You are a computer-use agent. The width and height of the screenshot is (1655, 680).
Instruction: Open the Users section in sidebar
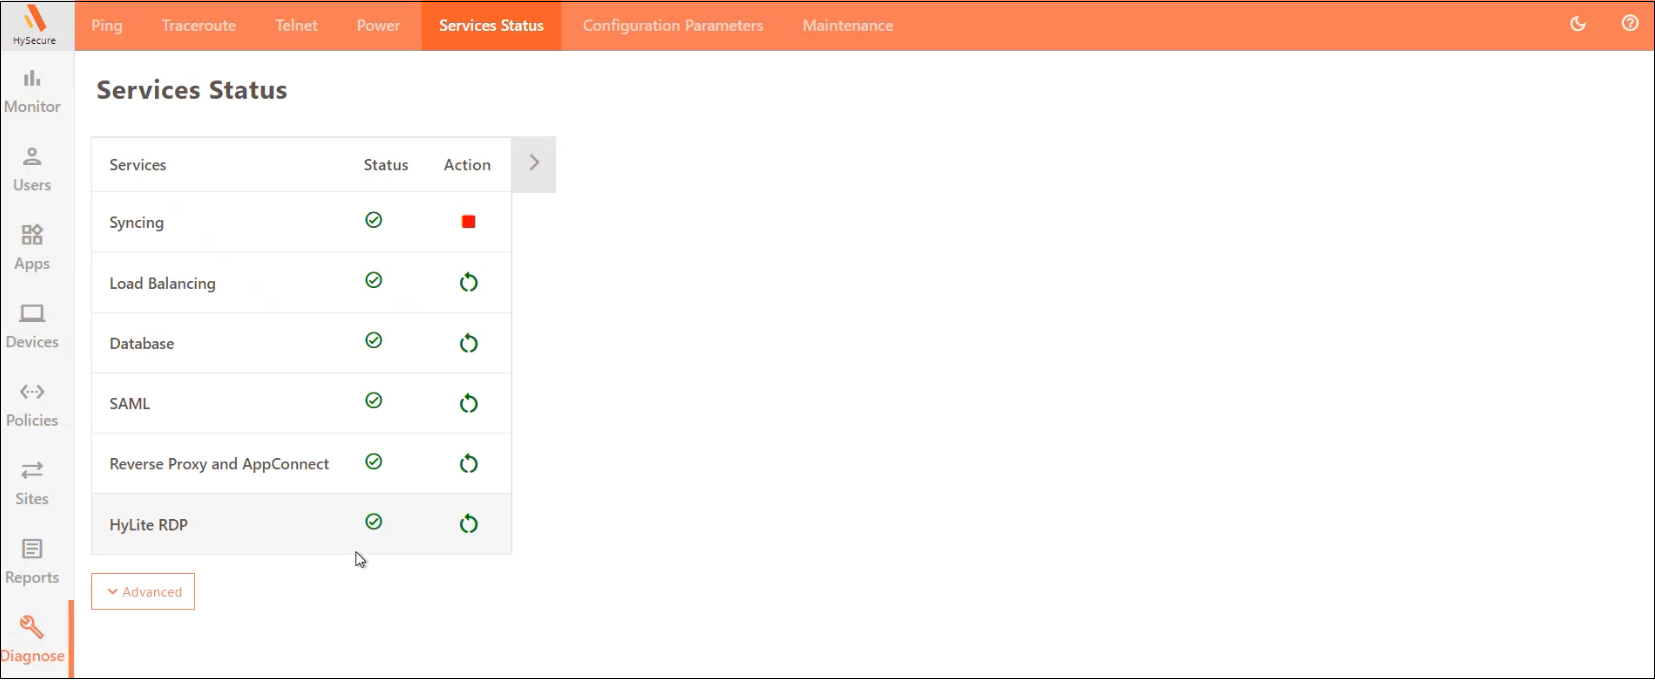click(32, 170)
